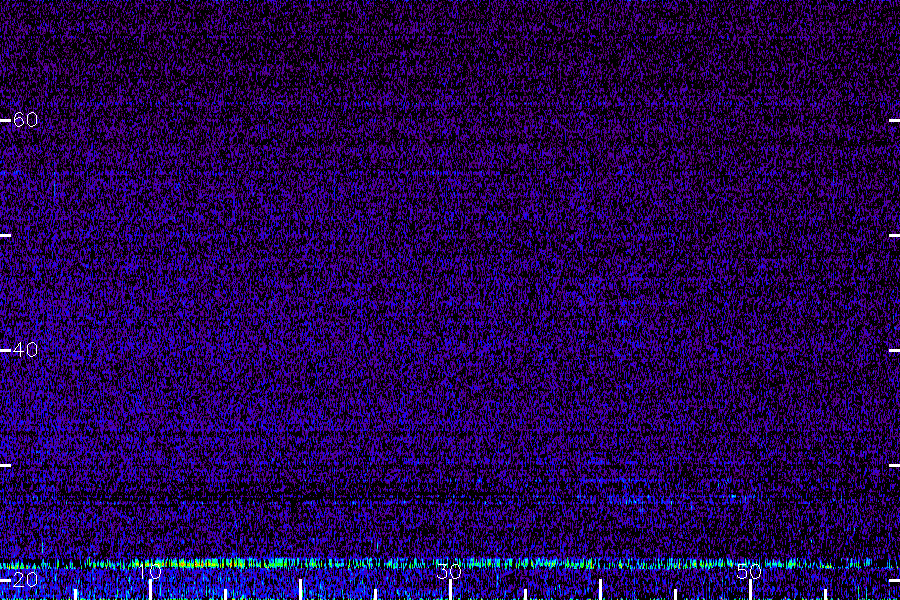Select the tall tick mark below the 50 label
Viewport: 900px width, 600px height.
pos(750,590)
